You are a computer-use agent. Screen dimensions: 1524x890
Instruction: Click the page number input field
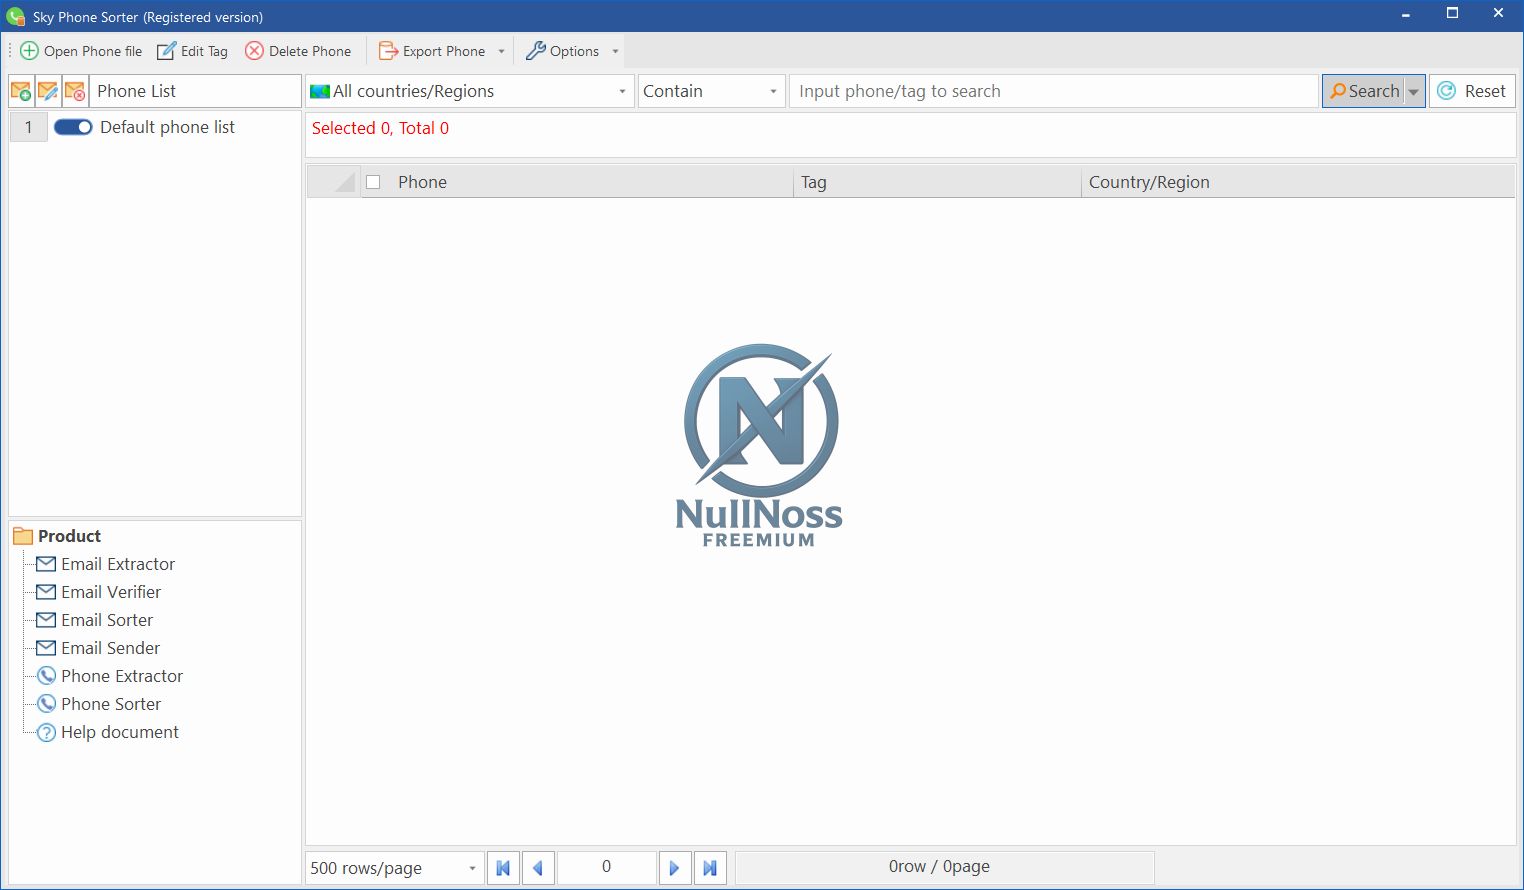606,867
